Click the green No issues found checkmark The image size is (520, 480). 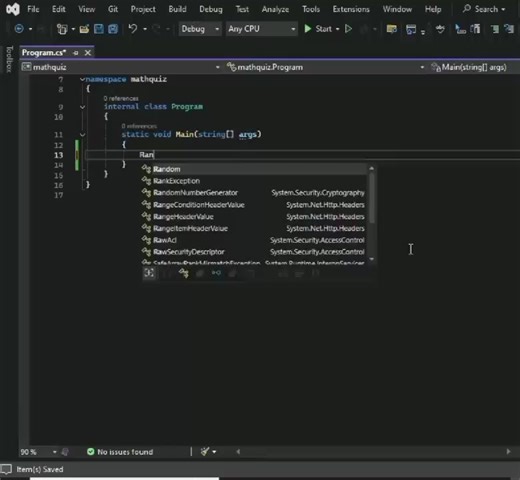[90, 452]
